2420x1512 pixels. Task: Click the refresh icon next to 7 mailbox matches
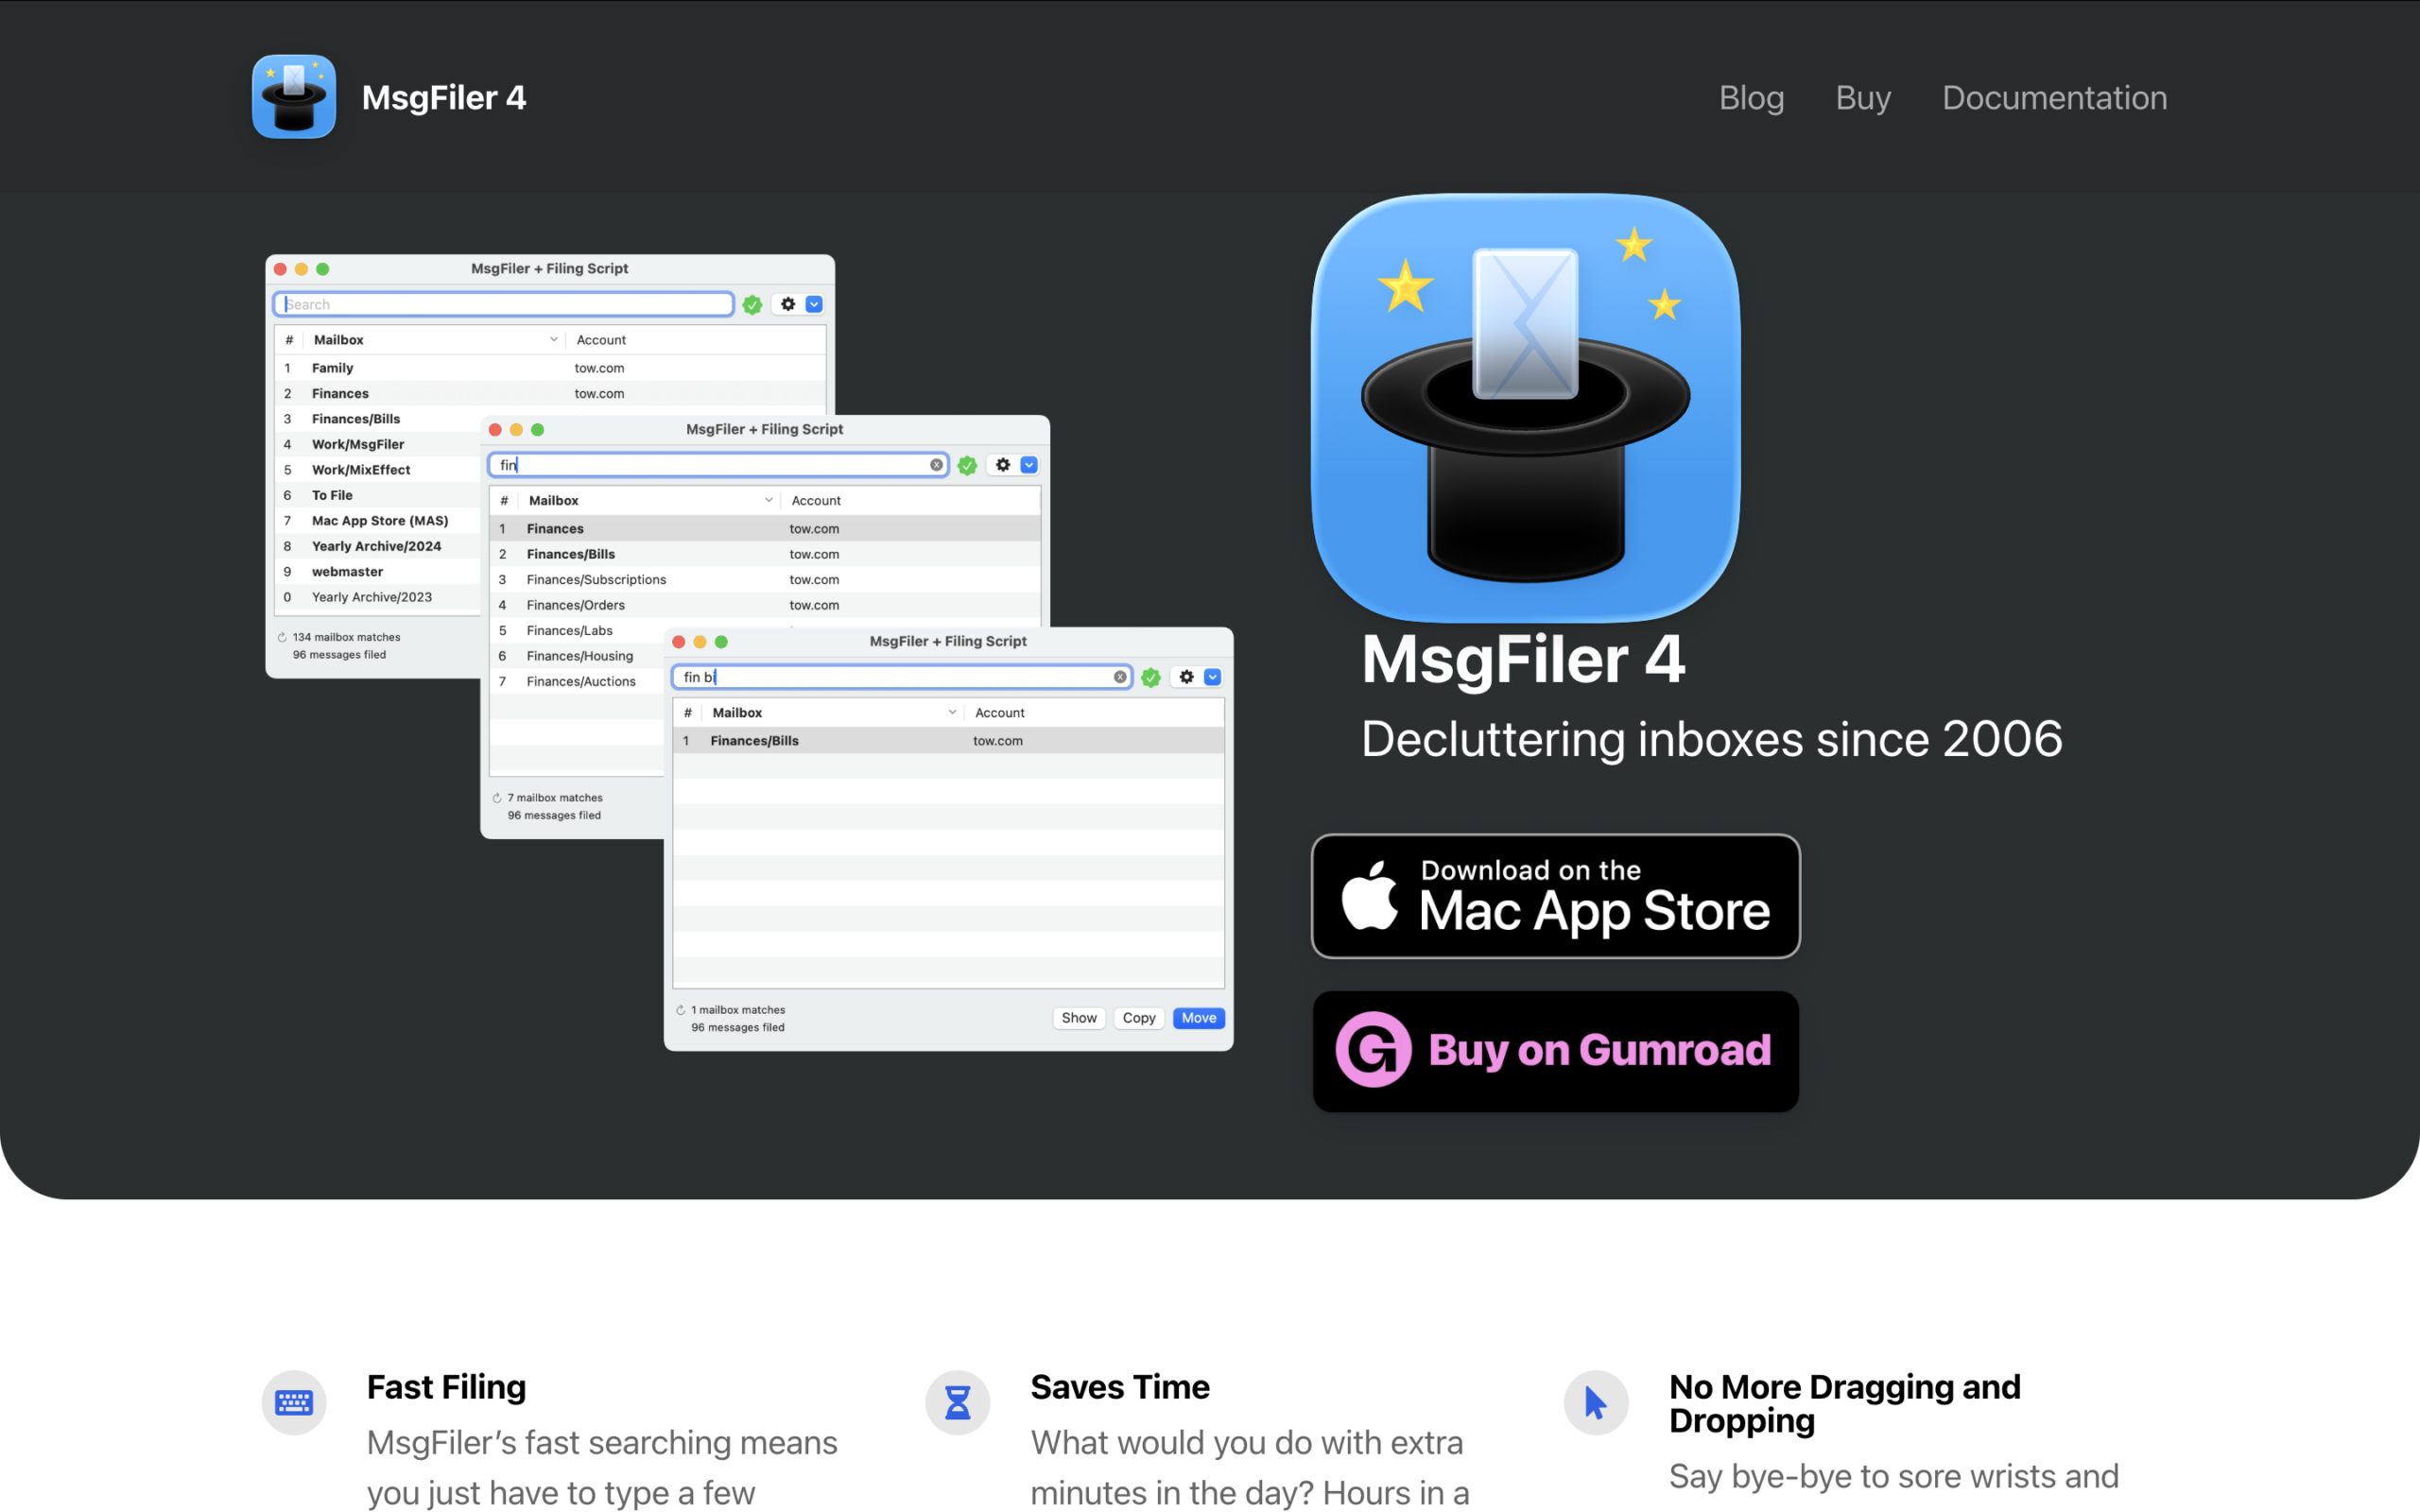(x=497, y=798)
